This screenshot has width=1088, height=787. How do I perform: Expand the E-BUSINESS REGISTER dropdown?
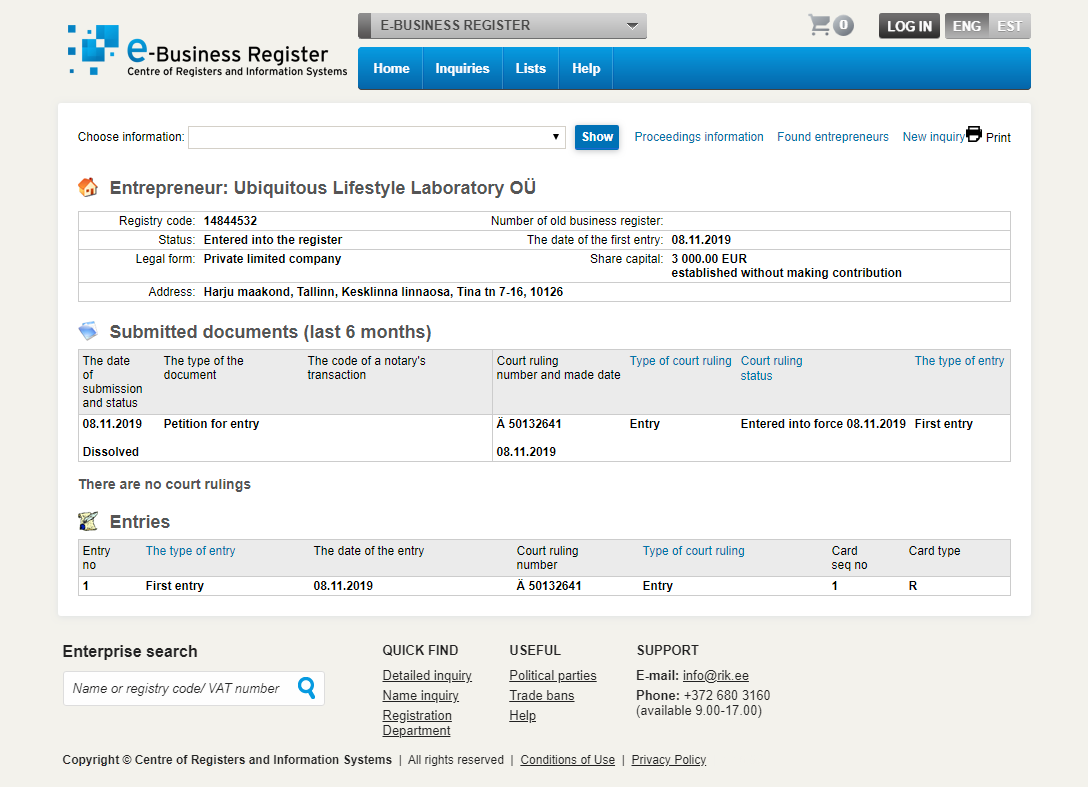pyautogui.click(x=502, y=26)
